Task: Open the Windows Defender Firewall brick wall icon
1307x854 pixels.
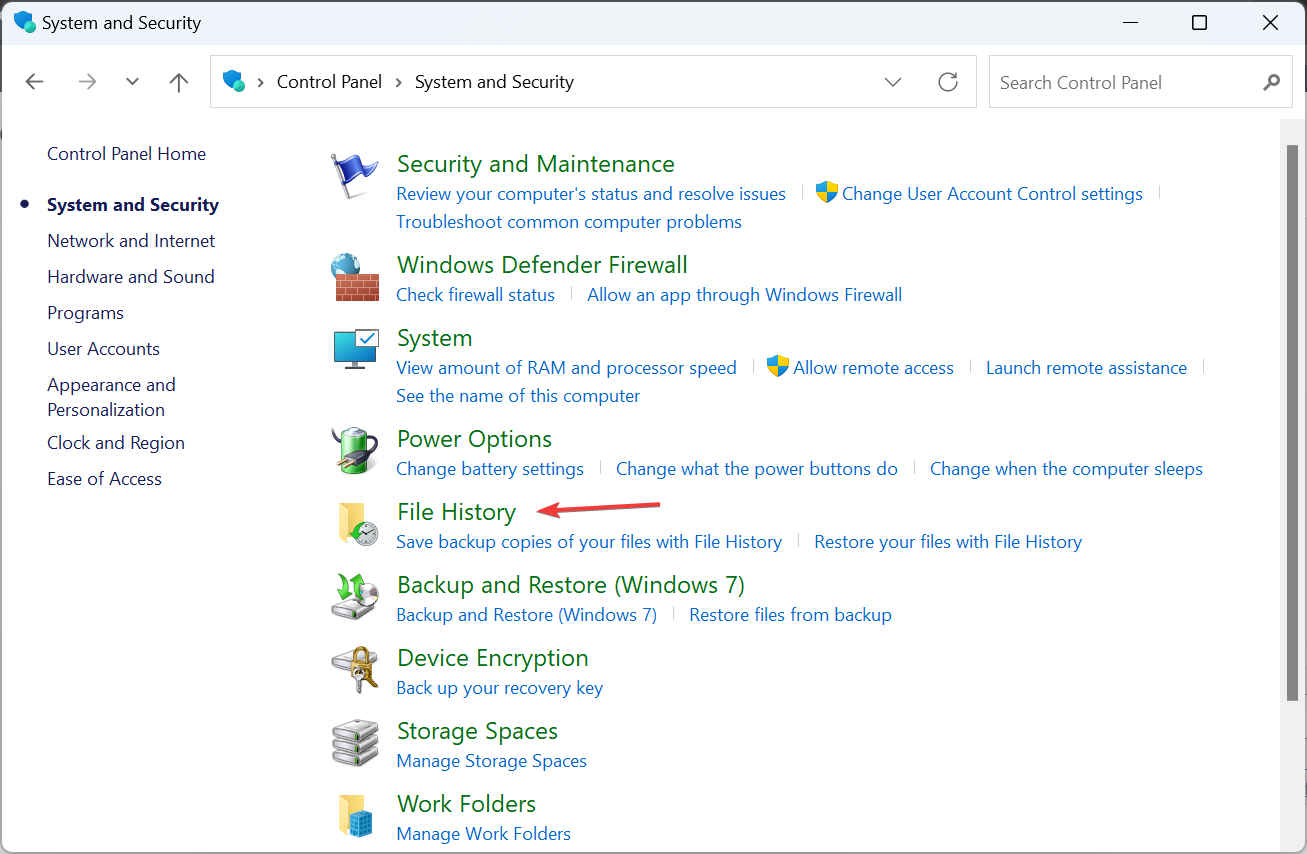Action: 356,277
